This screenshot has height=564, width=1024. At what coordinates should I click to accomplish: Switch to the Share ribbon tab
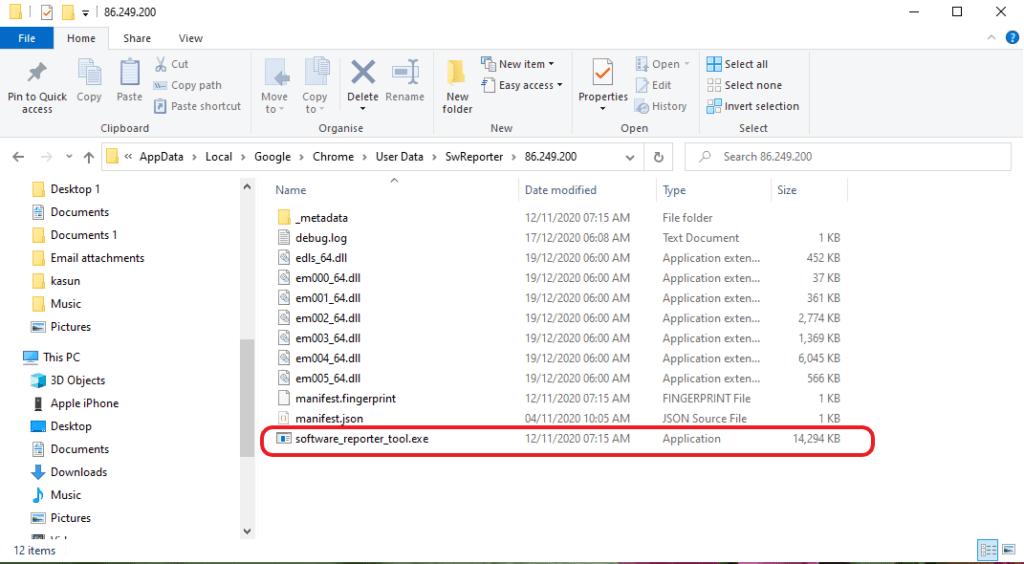point(137,38)
